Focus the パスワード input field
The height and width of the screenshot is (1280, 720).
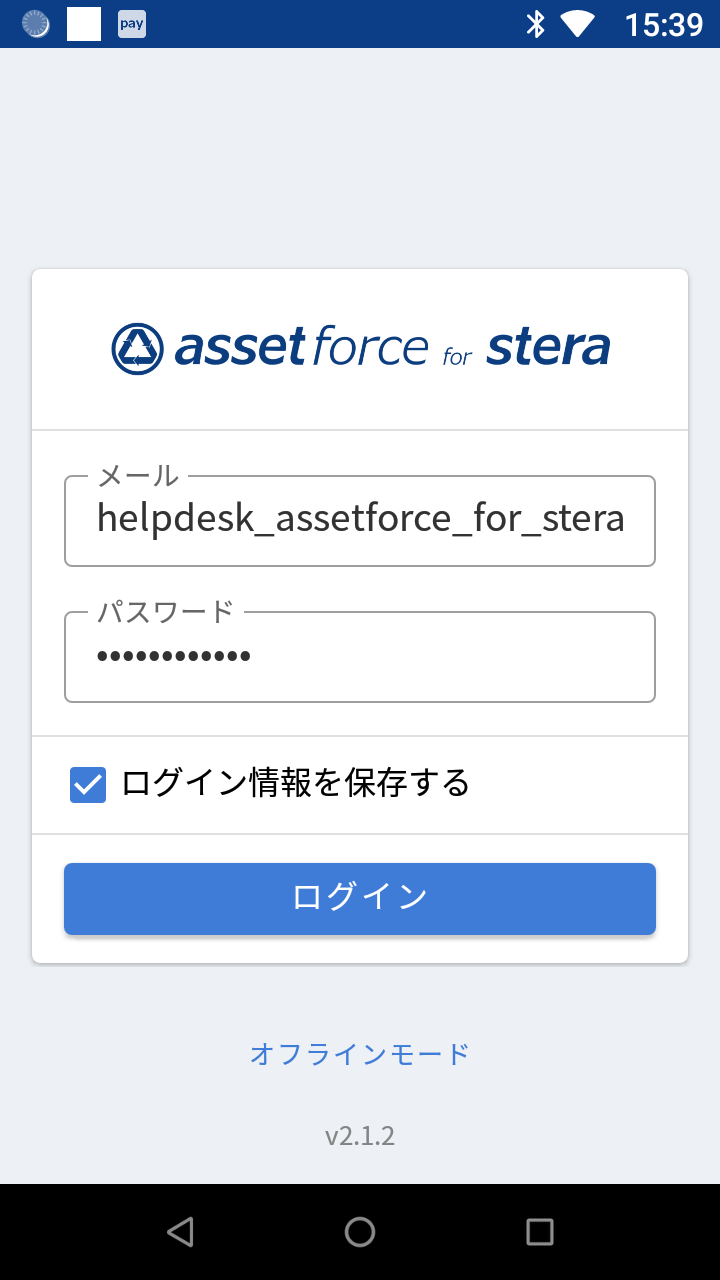coord(360,657)
